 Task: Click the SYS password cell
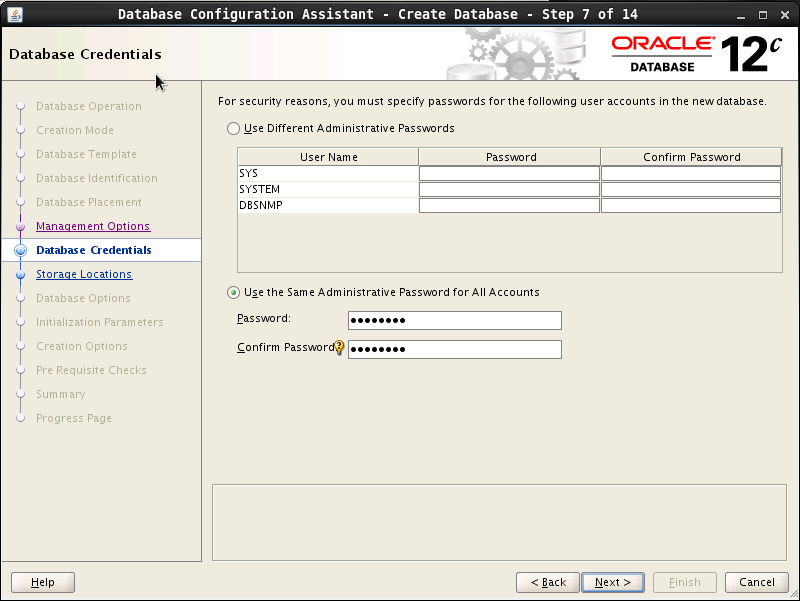click(509, 174)
